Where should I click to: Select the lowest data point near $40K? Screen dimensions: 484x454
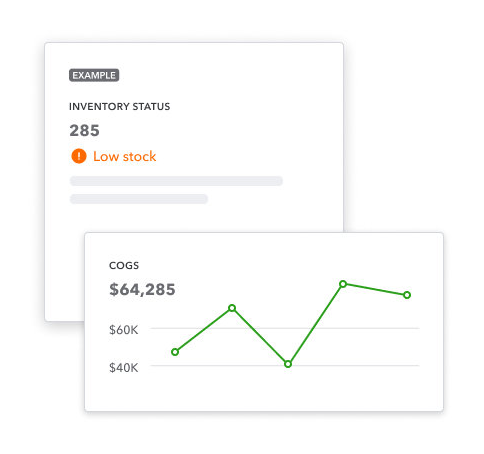click(x=288, y=364)
